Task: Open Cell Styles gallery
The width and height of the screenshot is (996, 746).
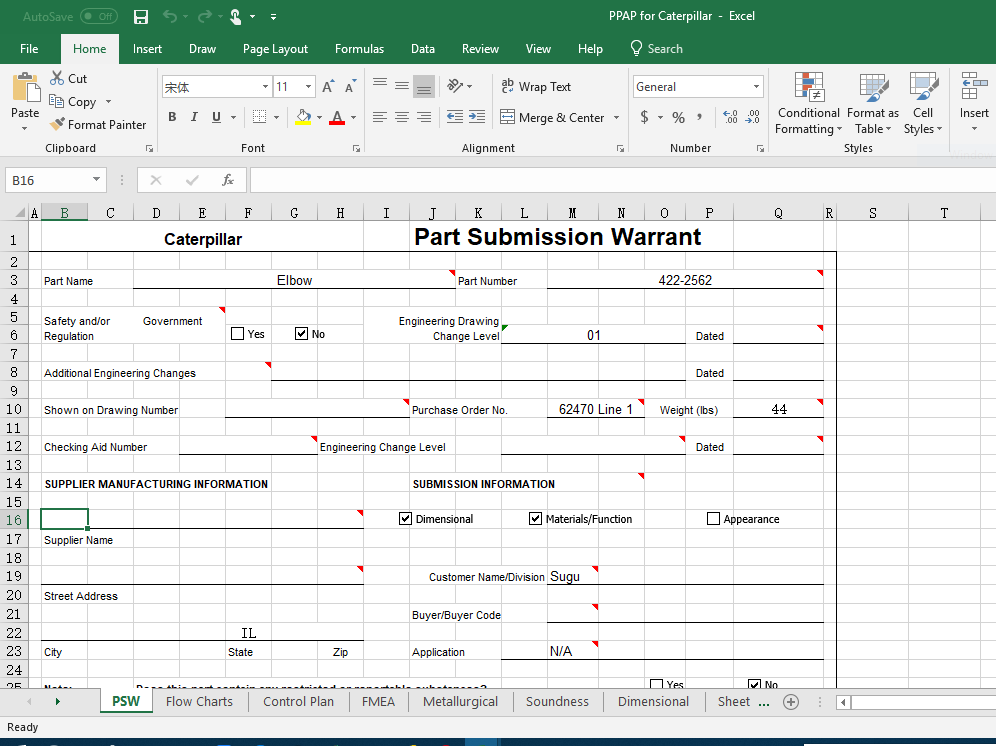Action: pyautogui.click(x=923, y=103)
